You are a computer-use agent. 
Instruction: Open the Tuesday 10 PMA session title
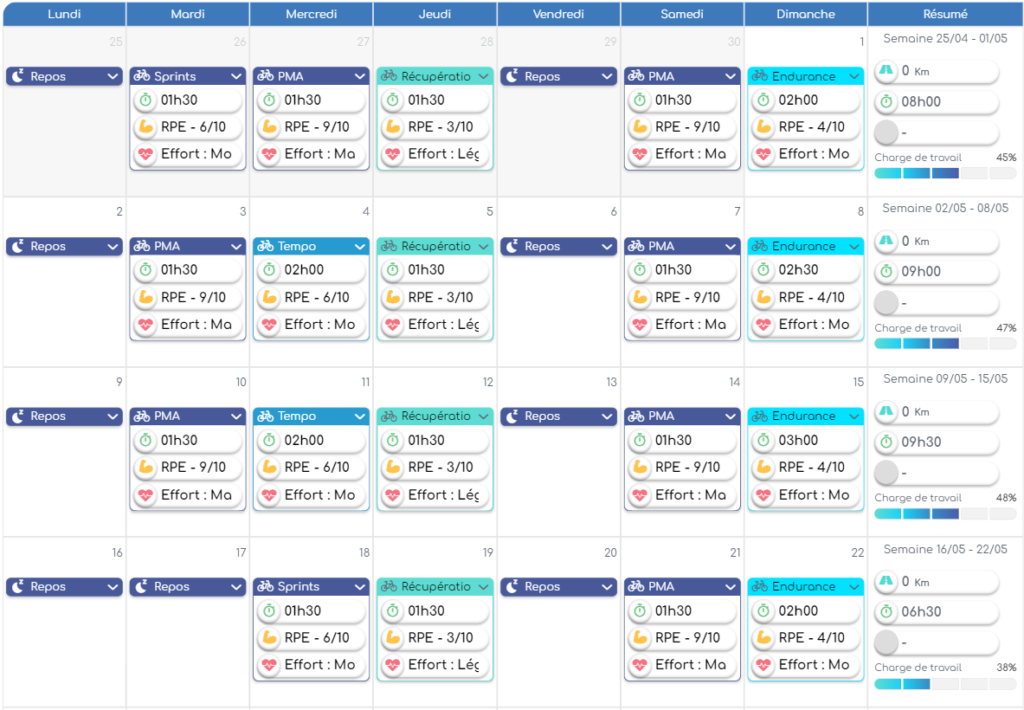coord(175,416)
